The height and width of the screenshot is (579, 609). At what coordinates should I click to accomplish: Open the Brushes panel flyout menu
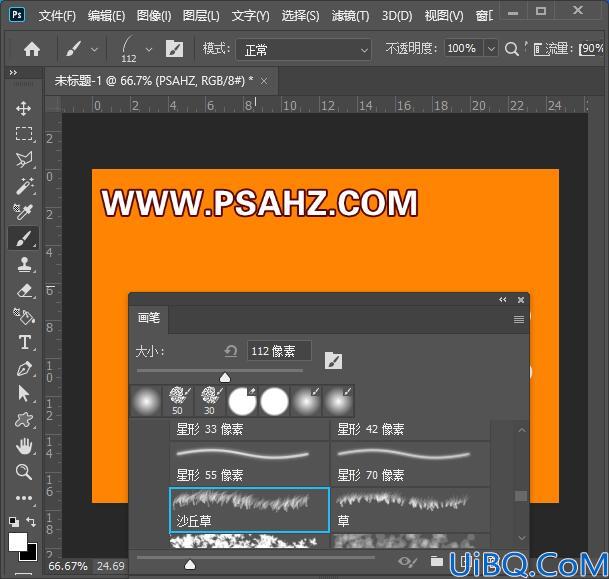pos(519,320)
